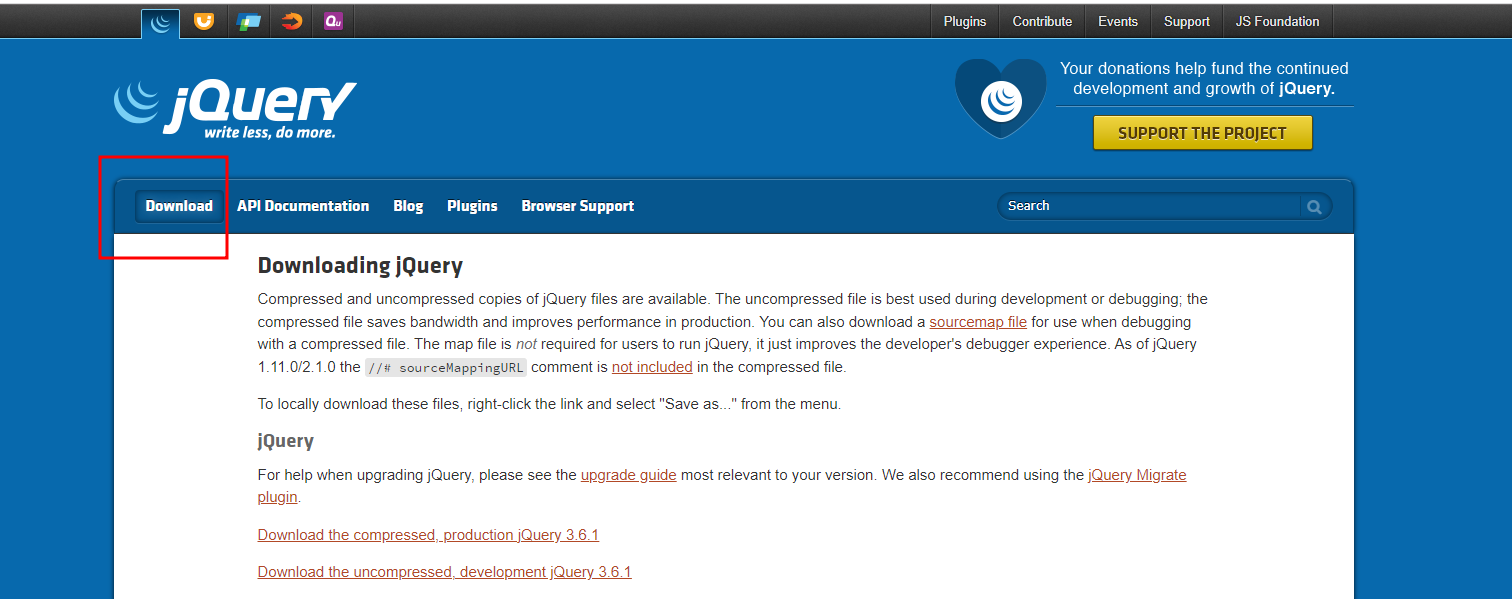Download the compressed production jQuery 3.6.1
The height and width of the screenshot is (599, 1512).
428,535
